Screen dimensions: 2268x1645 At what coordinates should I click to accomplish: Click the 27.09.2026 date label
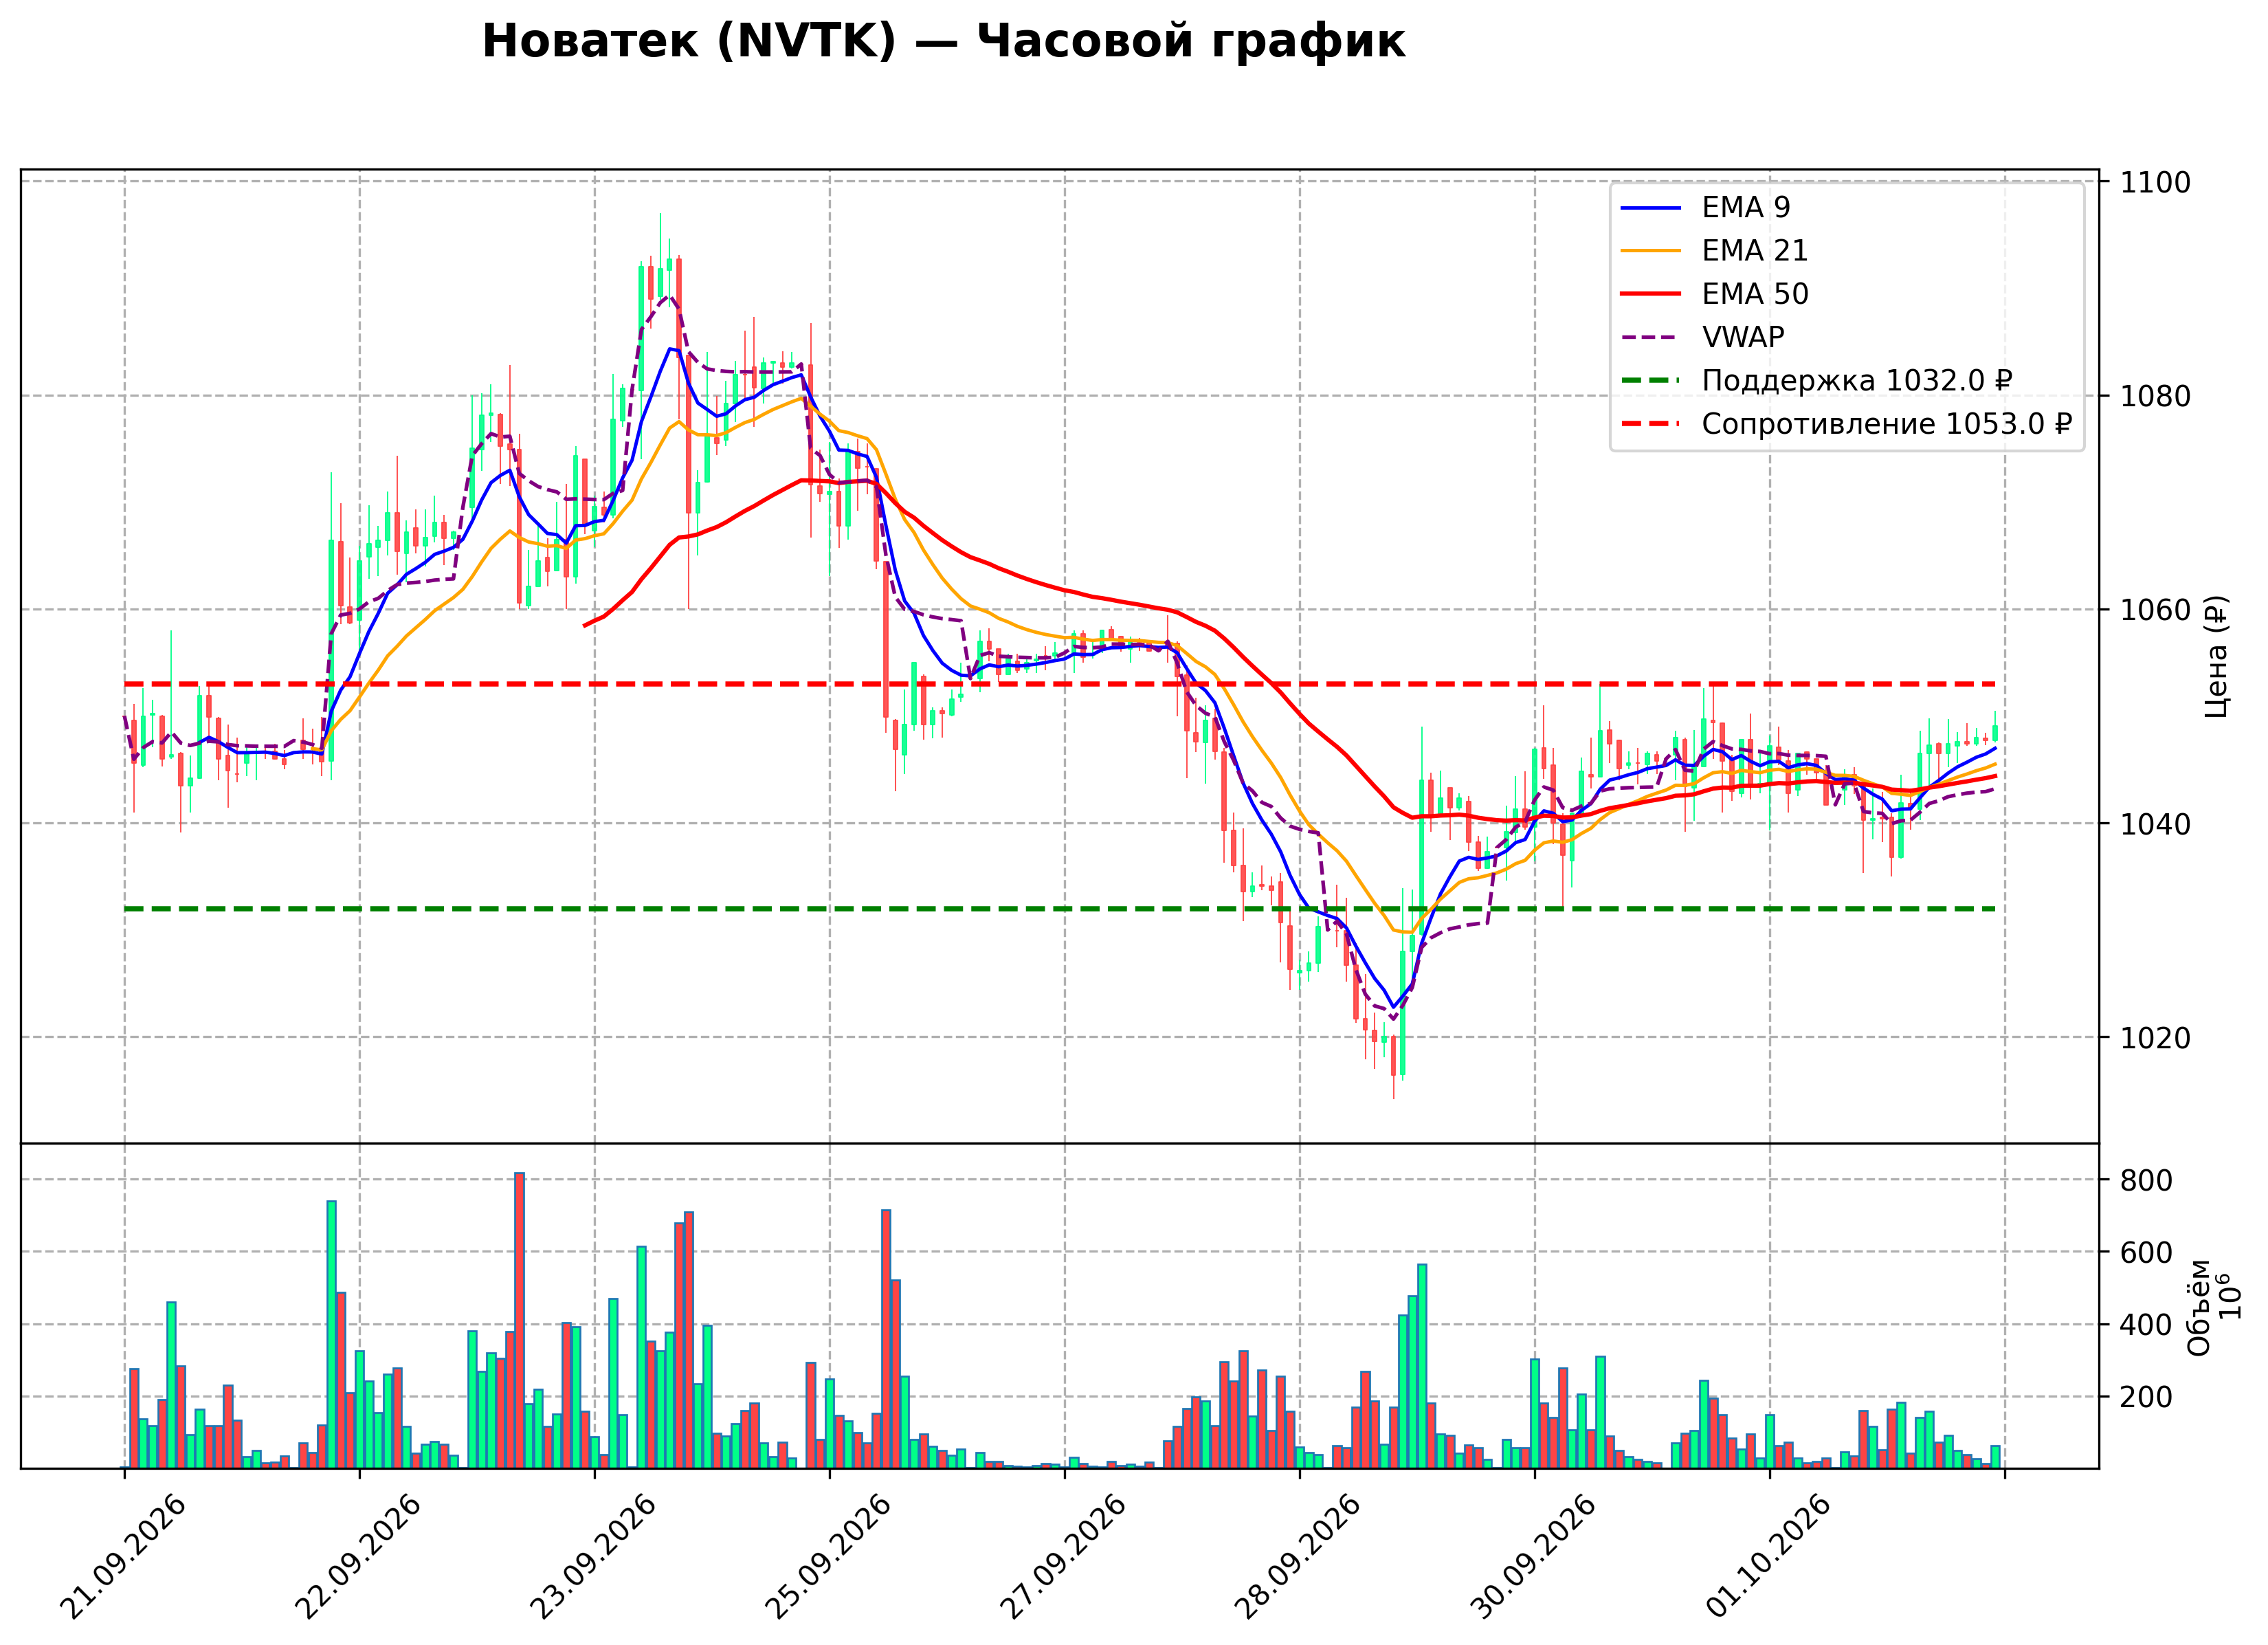1063,1557
